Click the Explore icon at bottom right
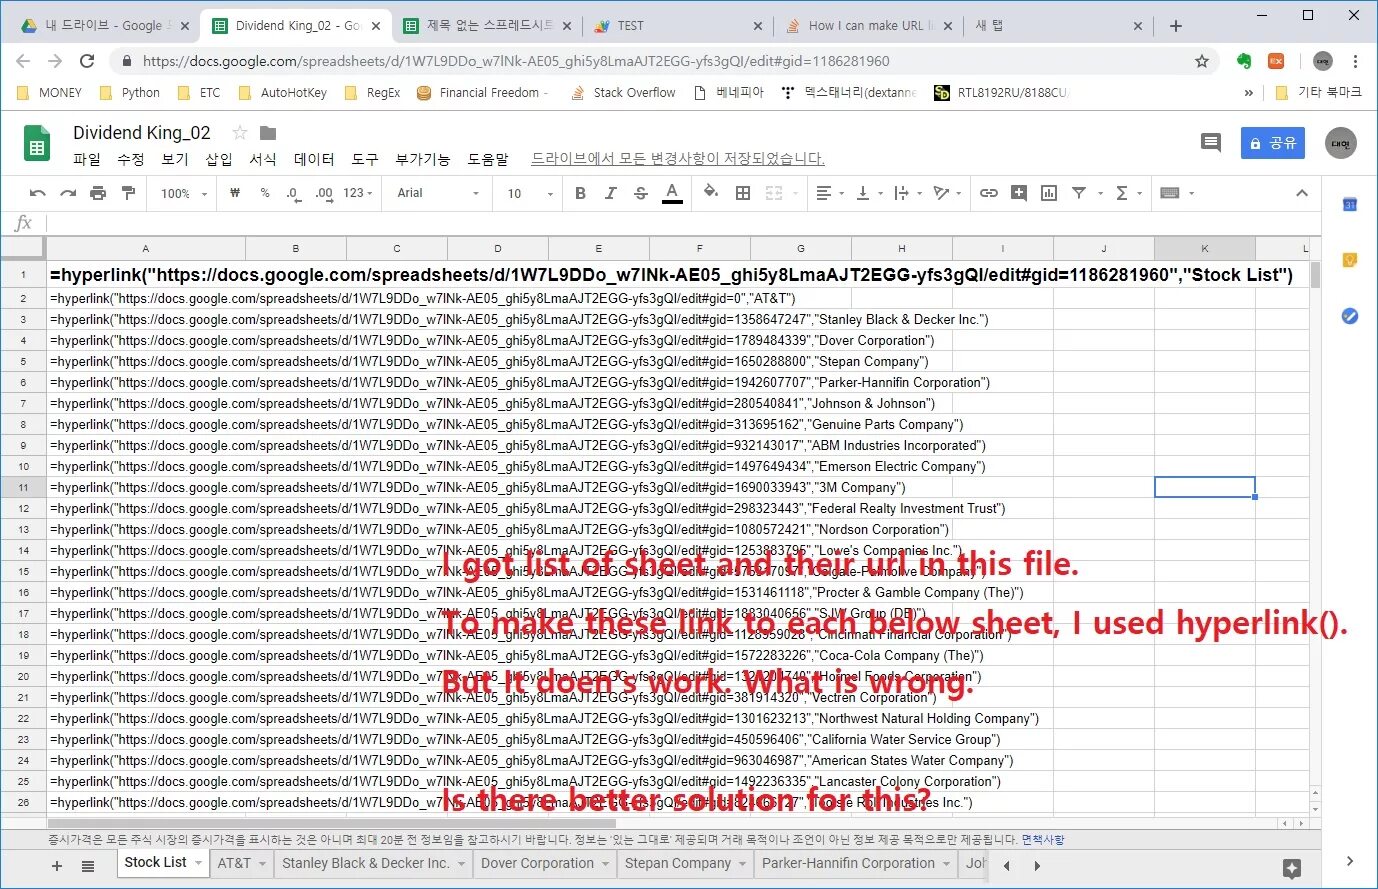Image resolution: width=1378 pixels, height=889 pixels. pos(1291,868)
